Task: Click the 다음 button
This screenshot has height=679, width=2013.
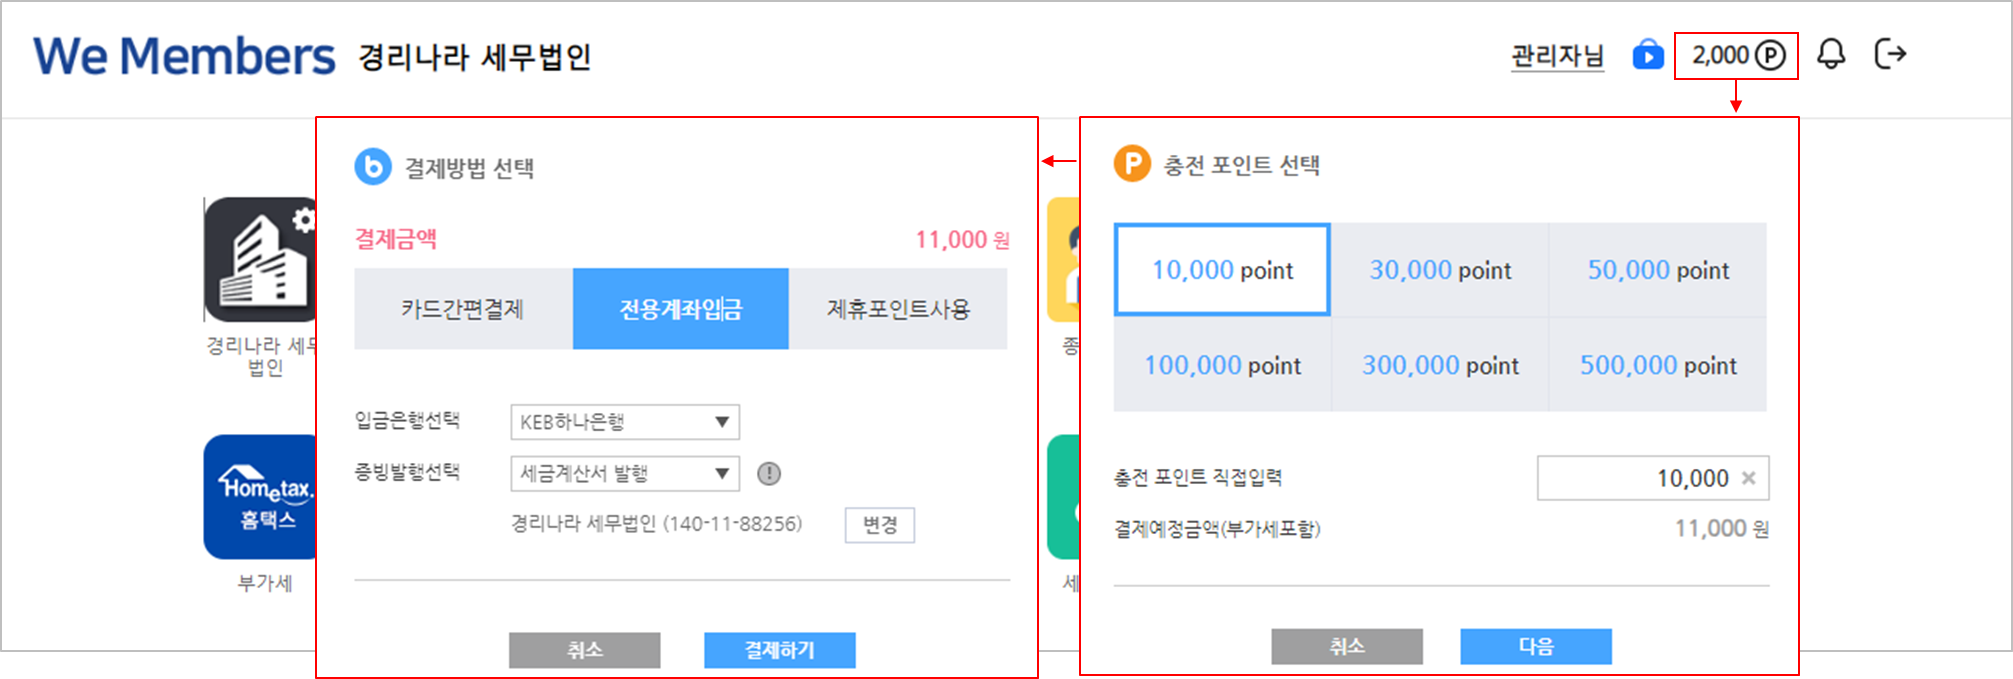Action: pos(1535,646)
